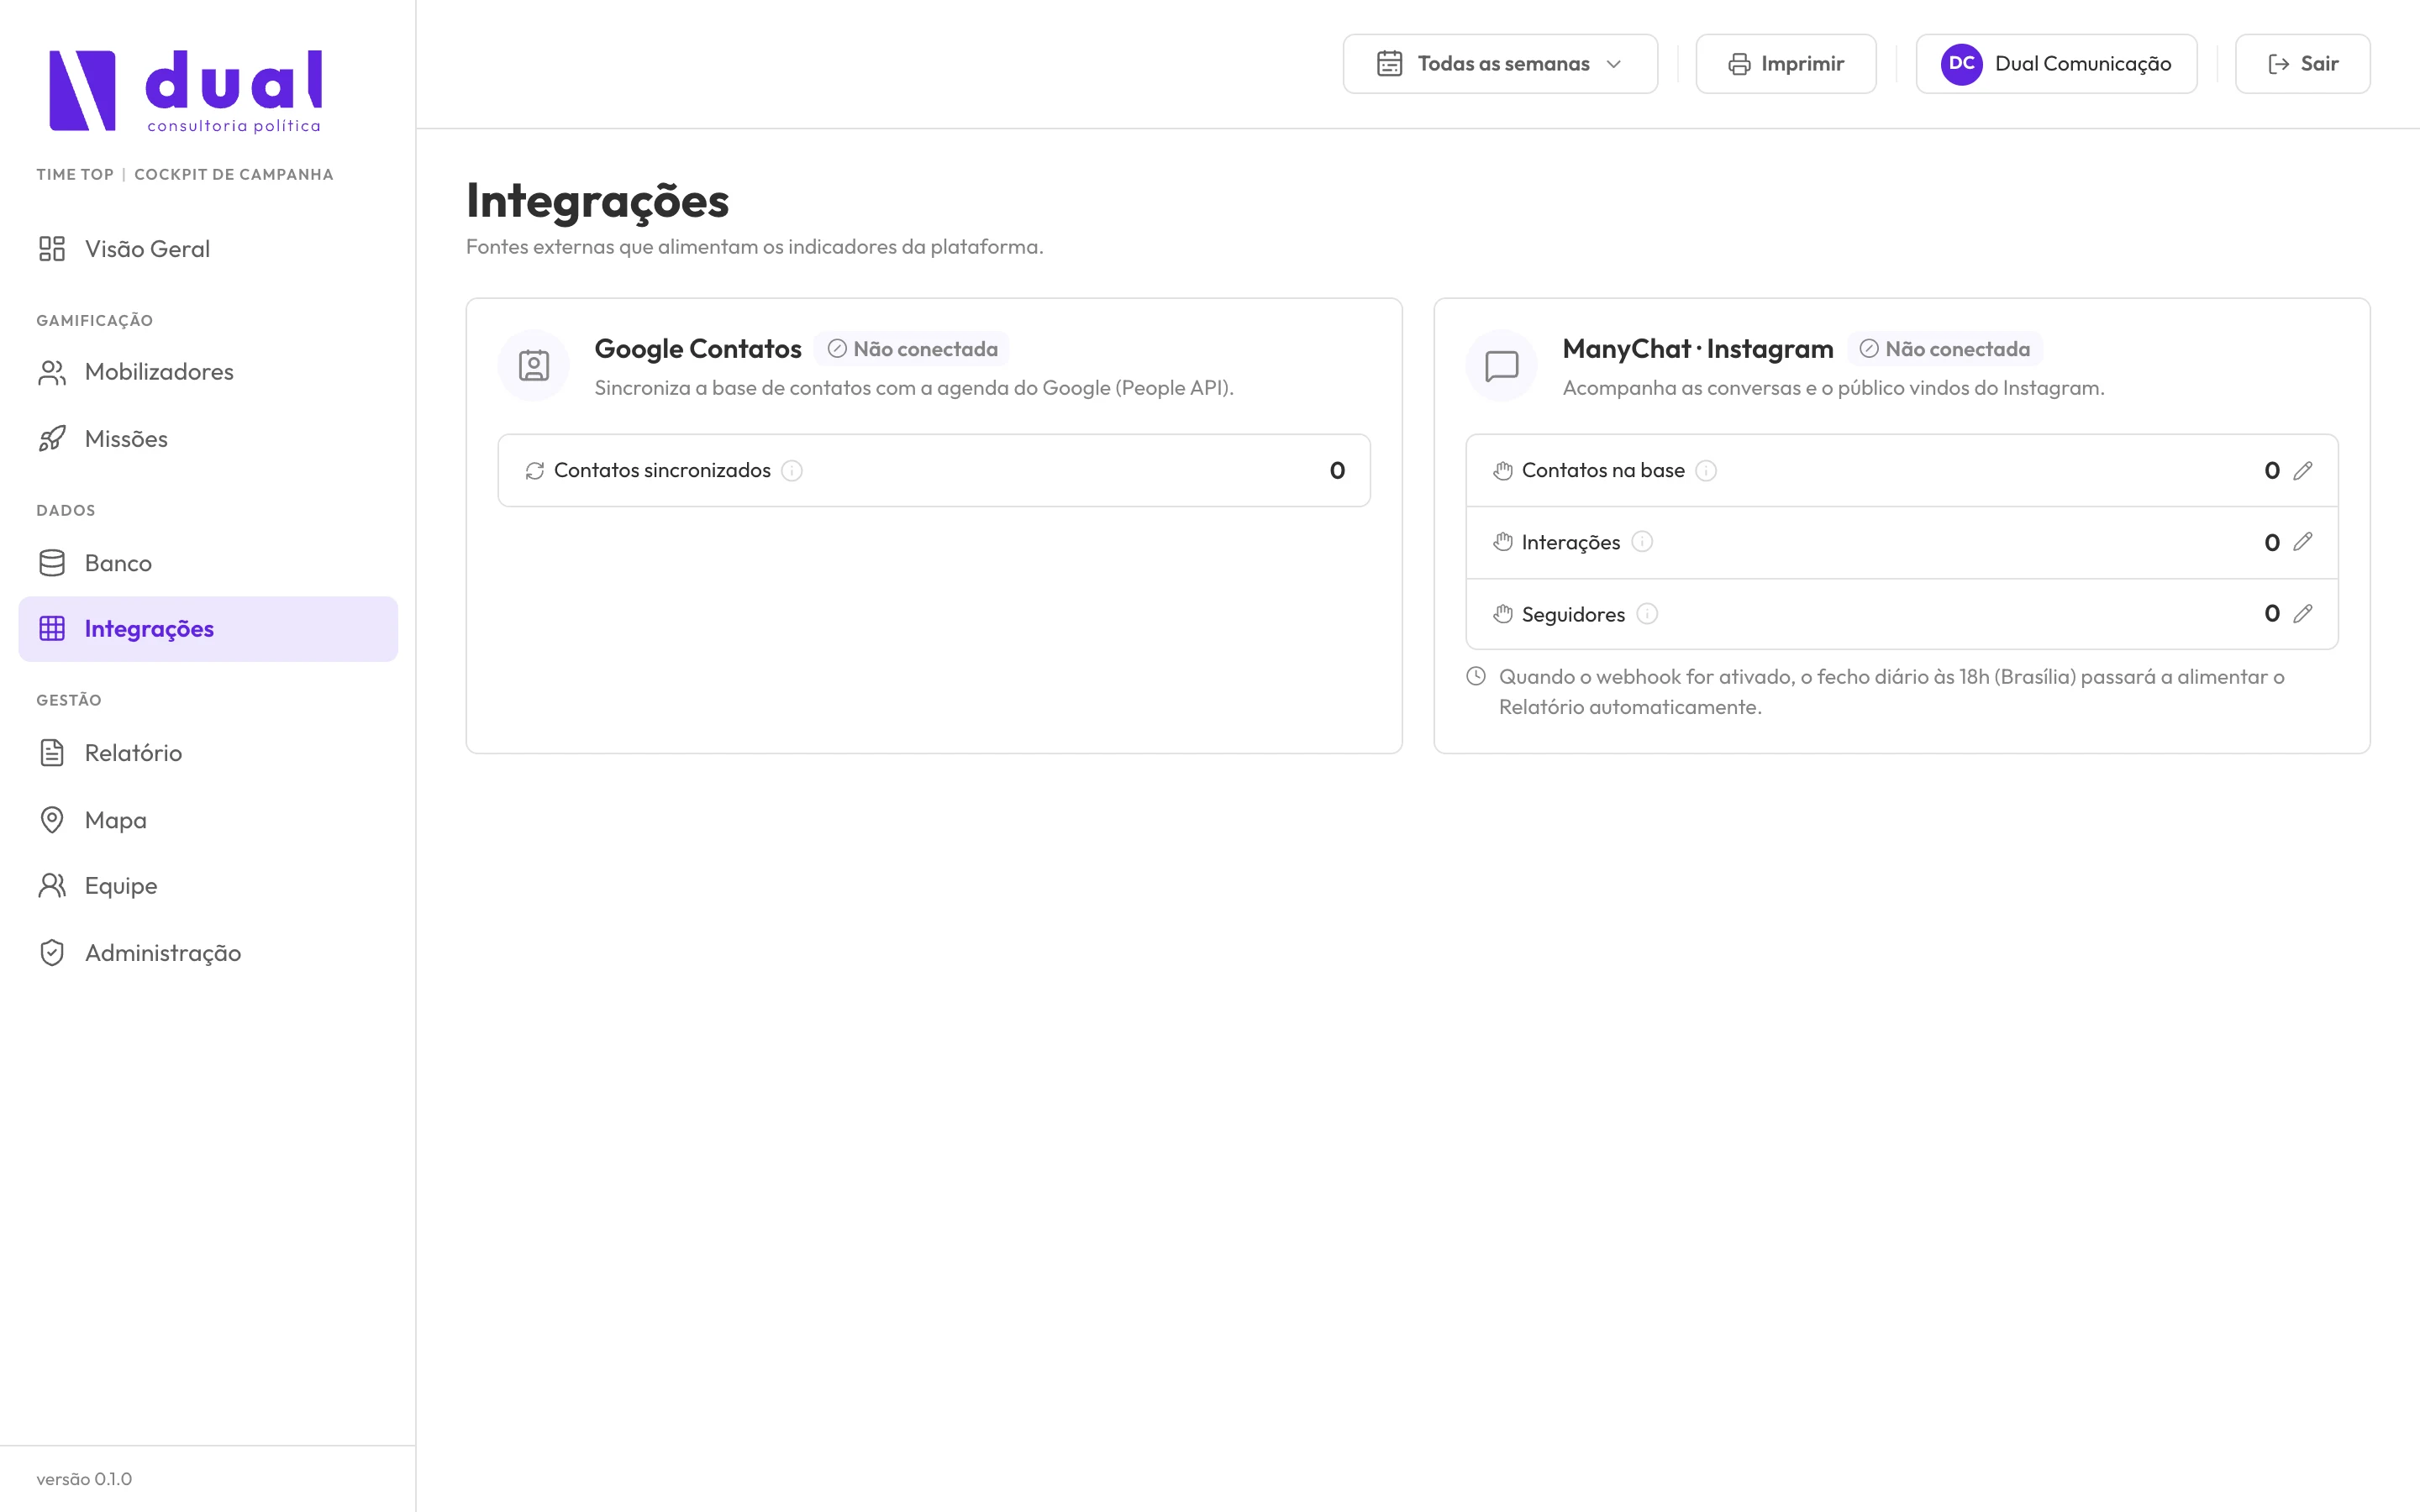Image resolution: width=2420 pixels, height=1512 pixels.
Task: Open the Dual Comunicação account button
Action: pyautogui.click(x=2056, y=64)
